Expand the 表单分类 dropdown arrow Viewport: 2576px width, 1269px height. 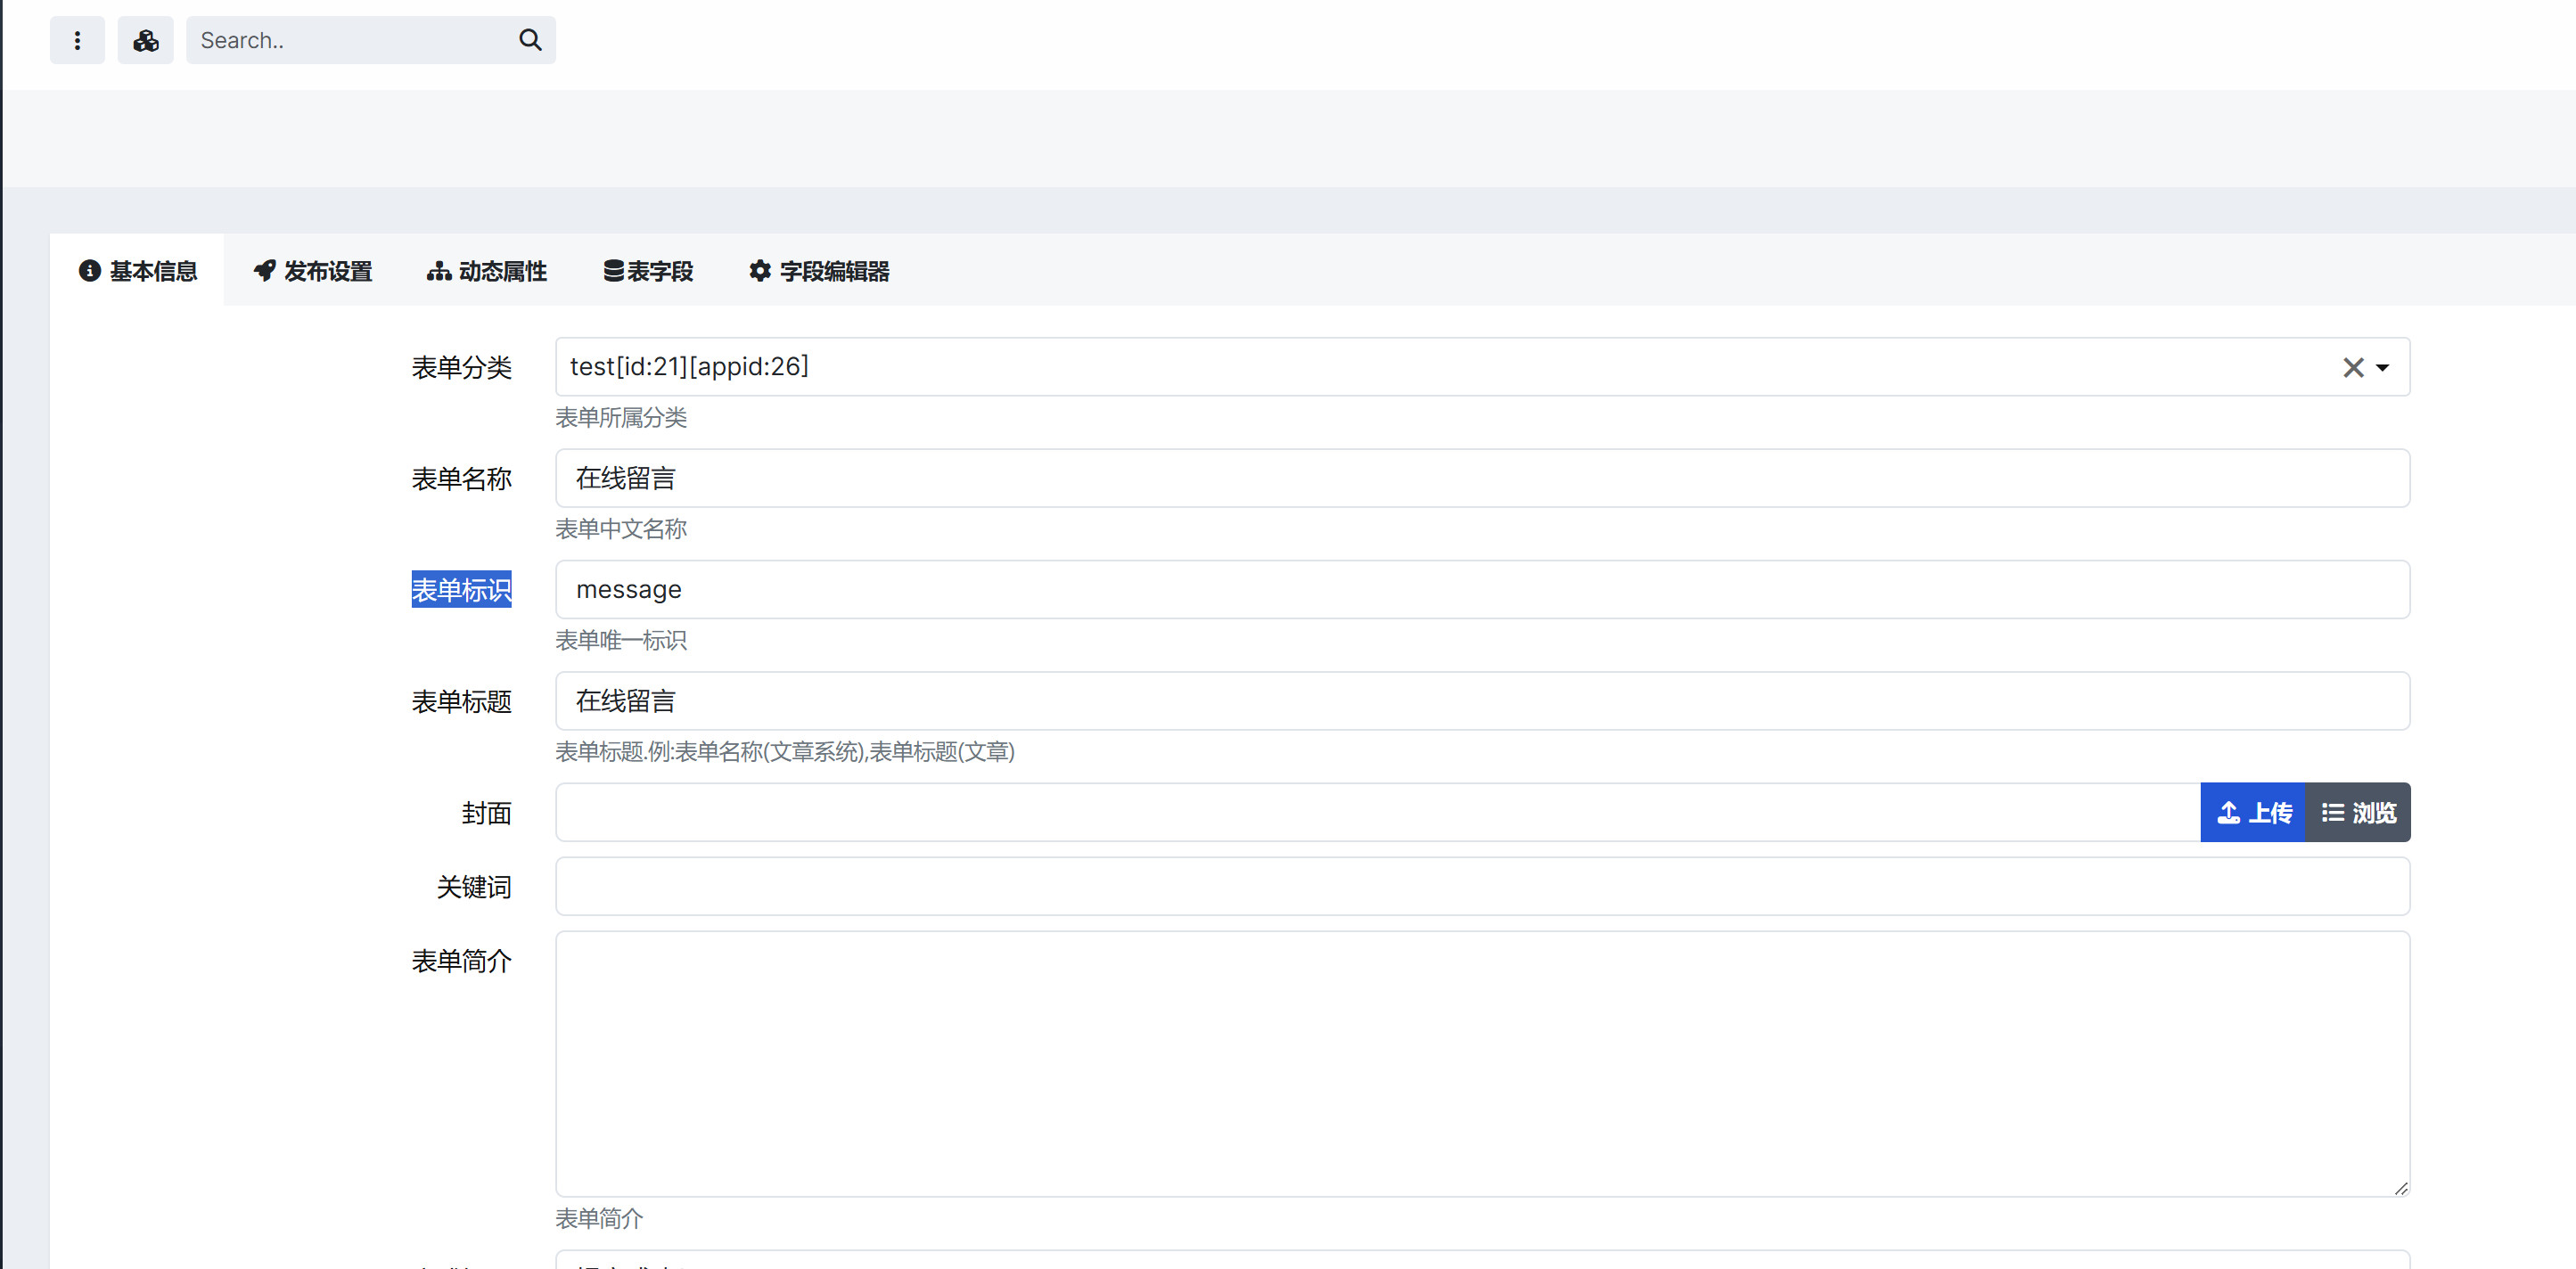tap(2383, 368)
